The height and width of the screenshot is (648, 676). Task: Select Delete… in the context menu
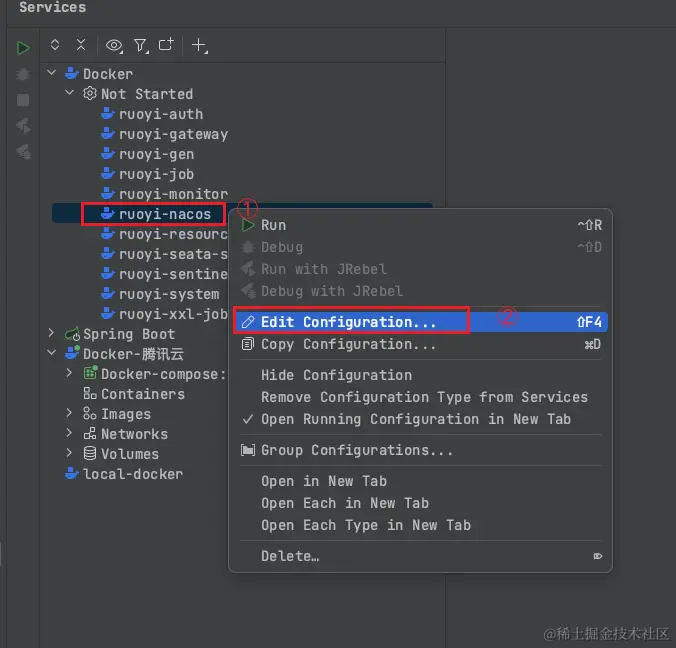[x=290, y=556]
